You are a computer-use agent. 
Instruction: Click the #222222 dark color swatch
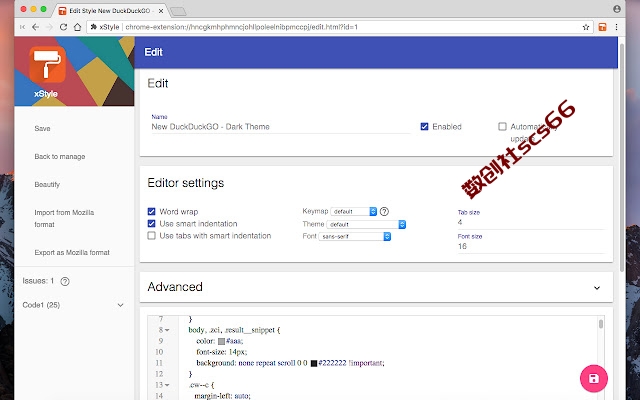314,363
